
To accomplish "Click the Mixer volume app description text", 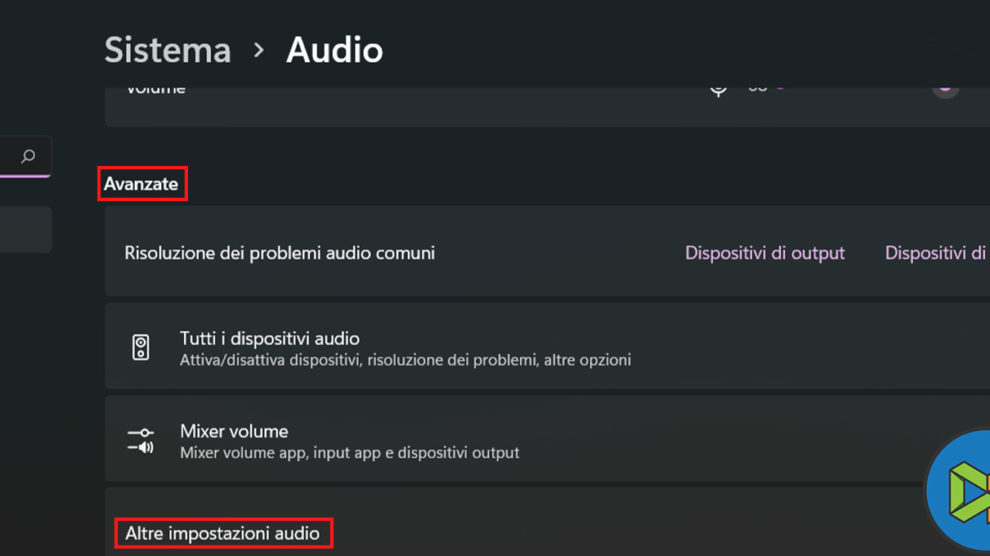I will [x=349, y=453].
